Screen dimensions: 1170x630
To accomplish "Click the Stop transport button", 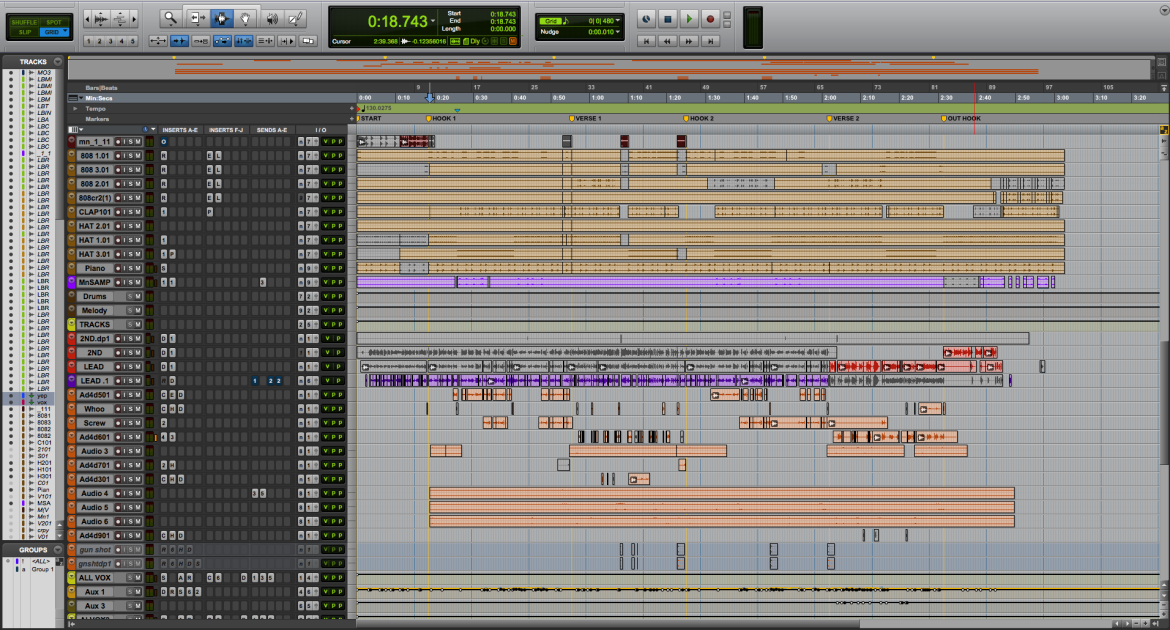I will [x=668, y=19].
